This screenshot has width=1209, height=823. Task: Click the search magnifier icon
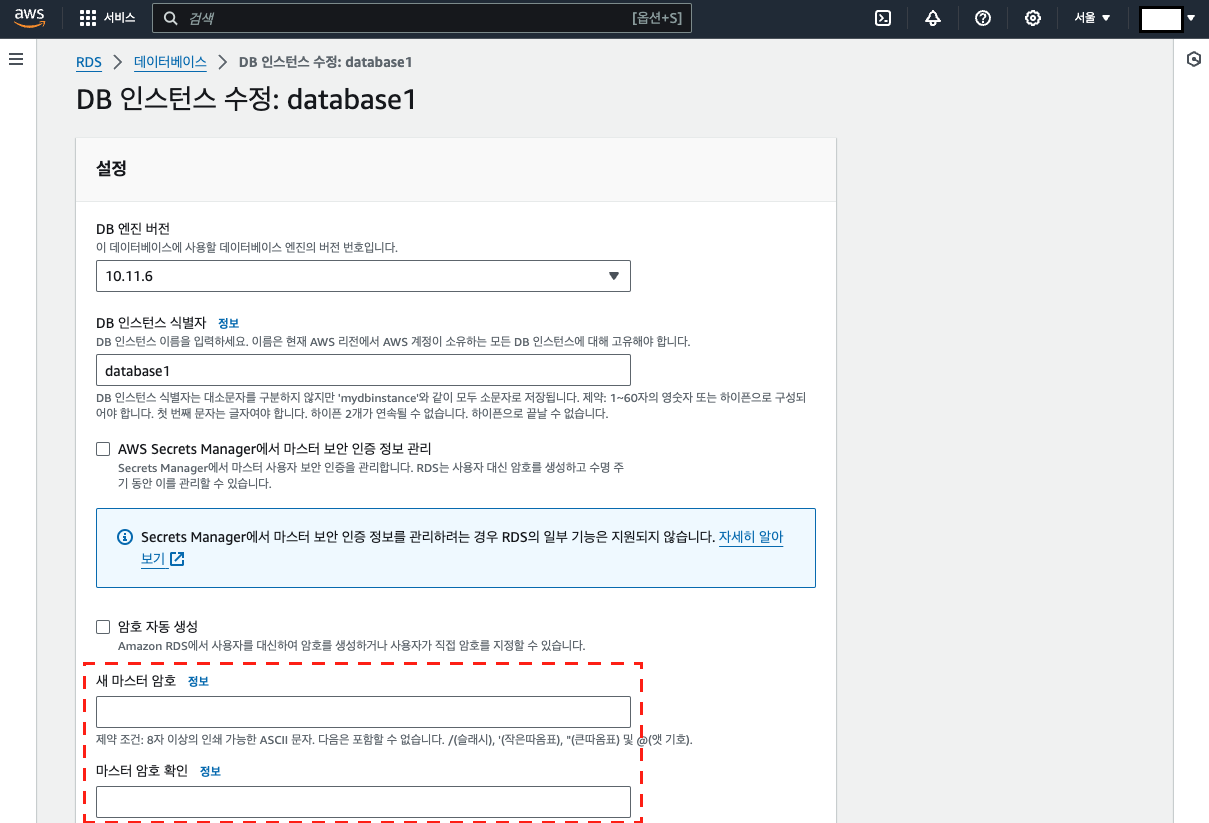171,18
